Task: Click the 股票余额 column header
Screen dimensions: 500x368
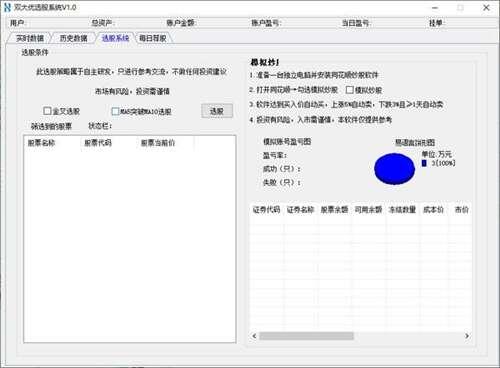Action: [x=334, y=210]
